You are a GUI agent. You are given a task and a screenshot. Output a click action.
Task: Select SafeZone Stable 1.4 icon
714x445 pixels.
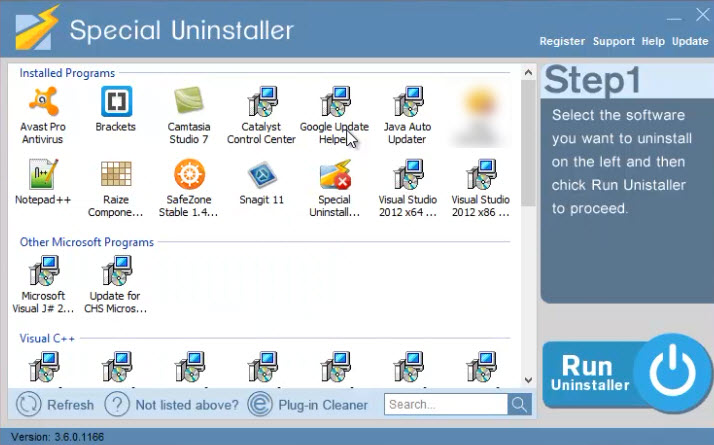189,174
